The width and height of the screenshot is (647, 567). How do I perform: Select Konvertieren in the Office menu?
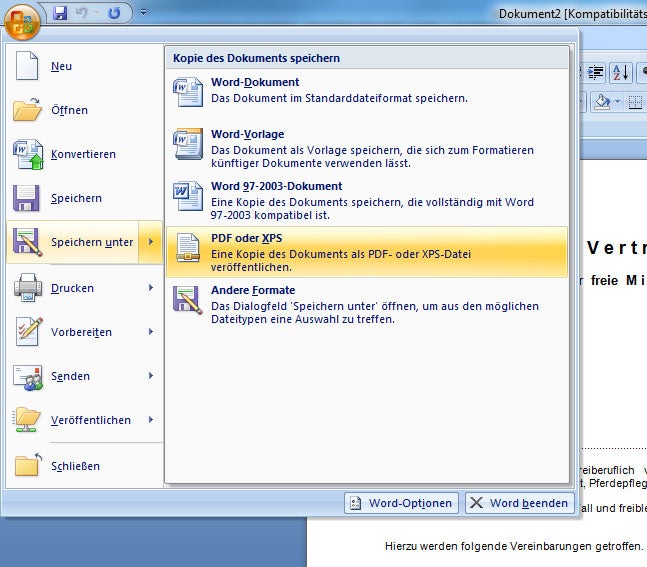[x=85, y=154]
